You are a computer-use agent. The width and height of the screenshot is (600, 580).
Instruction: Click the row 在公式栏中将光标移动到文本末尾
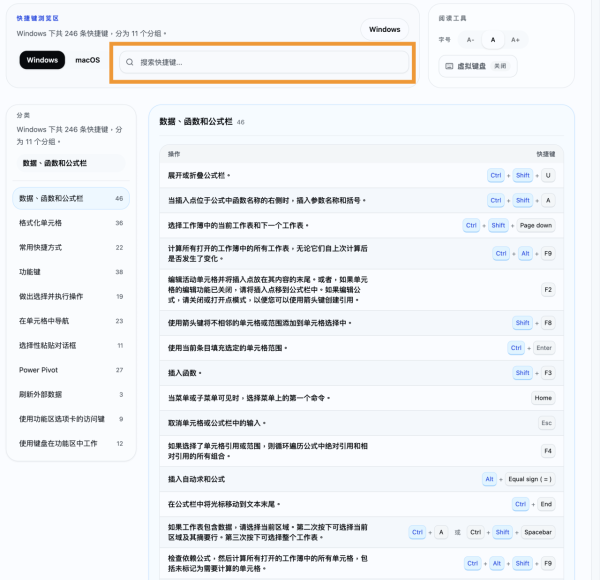pyautogui.click(x=361, y=504)
